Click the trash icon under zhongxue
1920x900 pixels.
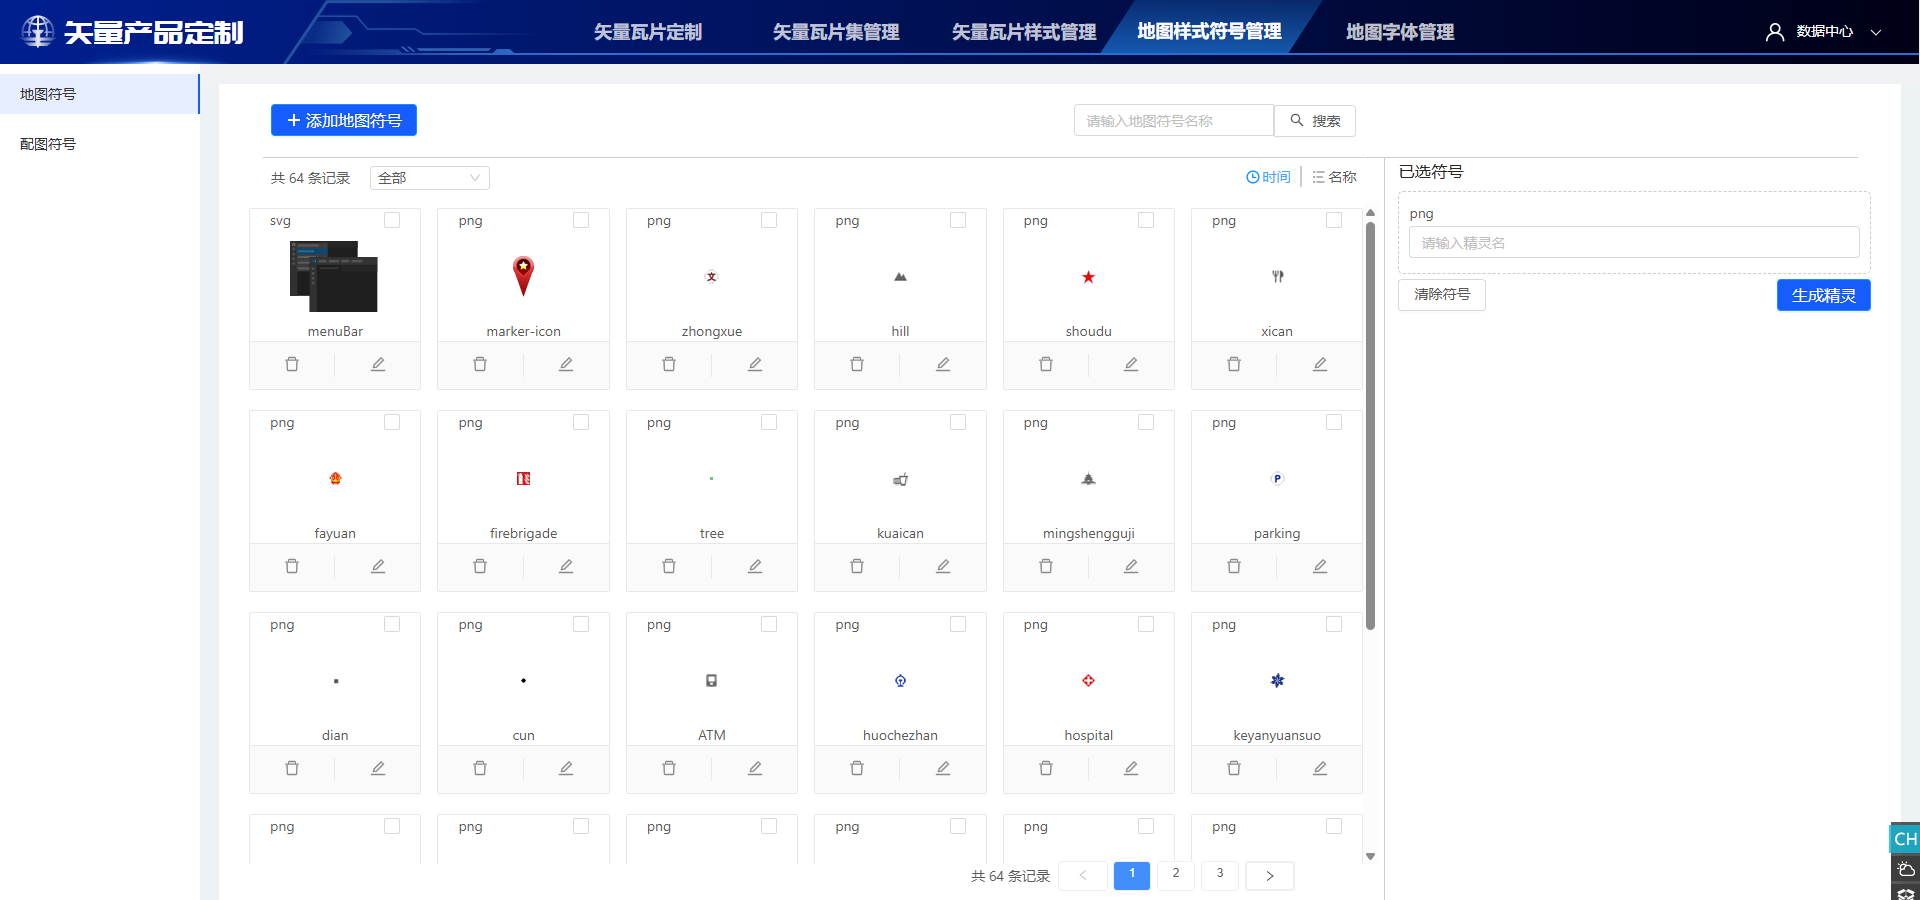669,364
